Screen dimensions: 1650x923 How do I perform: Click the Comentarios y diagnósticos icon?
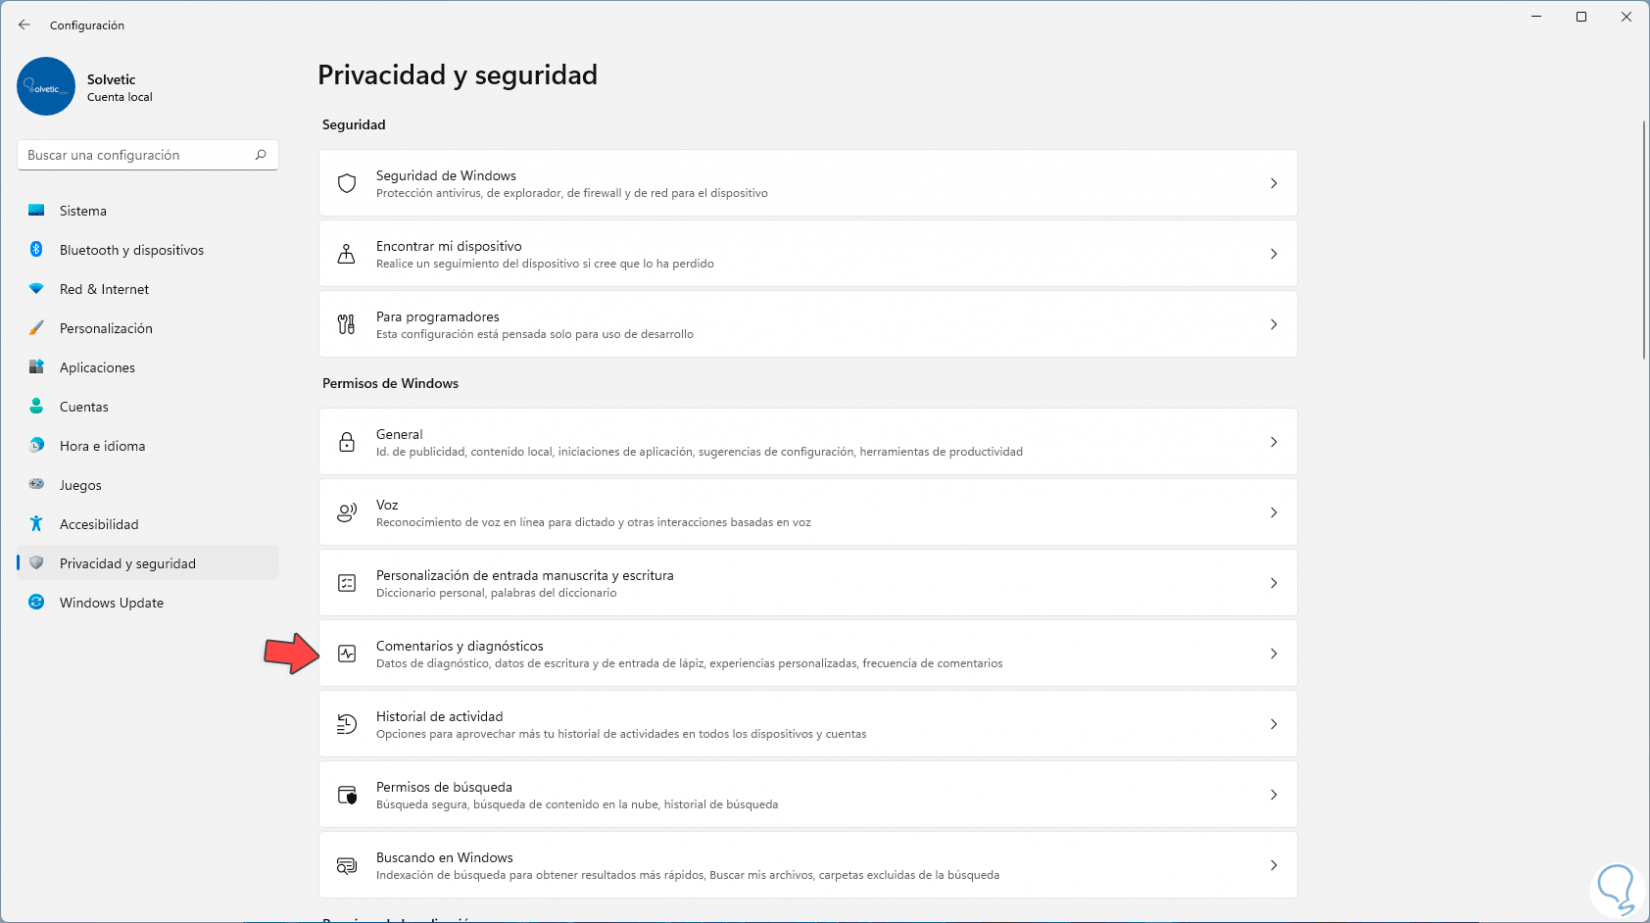pos(347,654)
